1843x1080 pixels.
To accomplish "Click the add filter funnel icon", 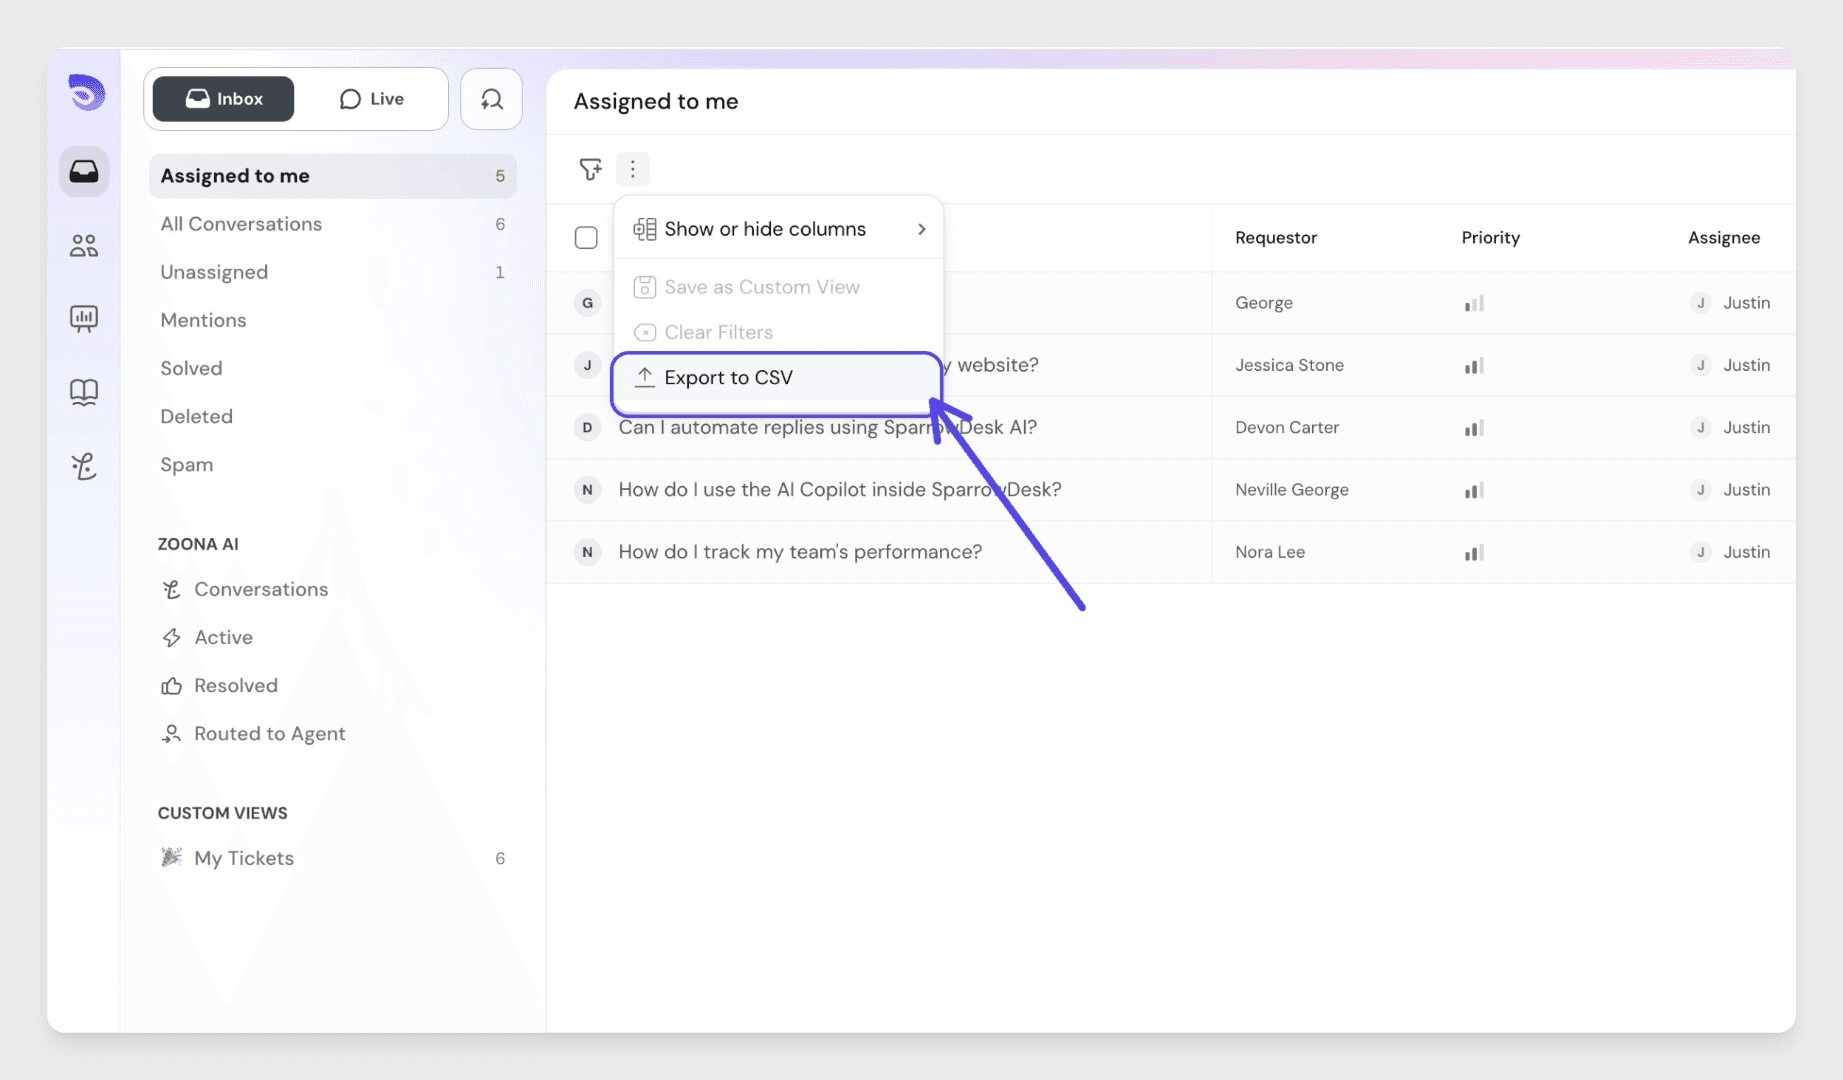I will click(x=590, y=169).
